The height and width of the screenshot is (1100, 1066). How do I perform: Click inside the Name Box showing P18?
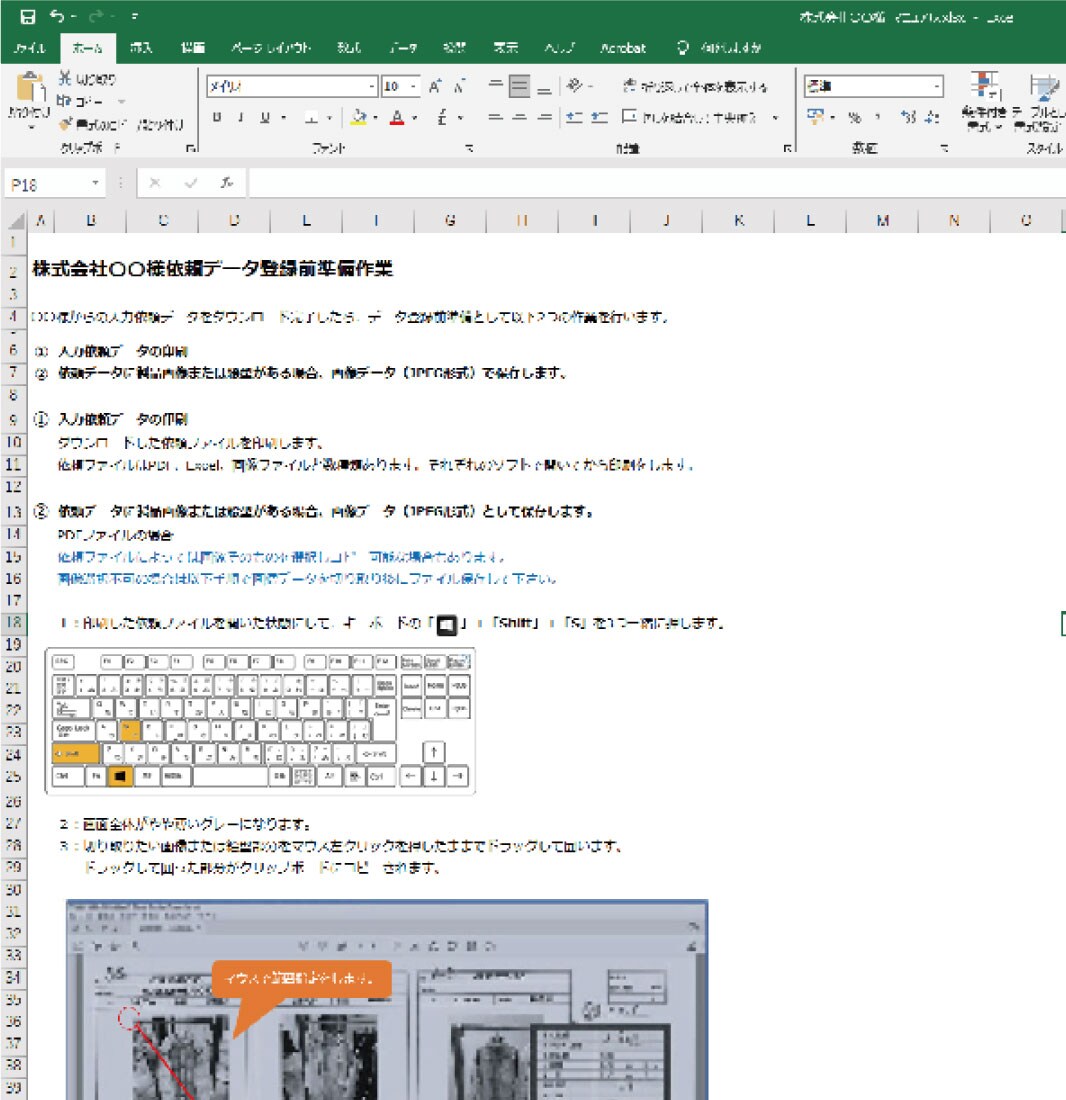tap(48, 185)
